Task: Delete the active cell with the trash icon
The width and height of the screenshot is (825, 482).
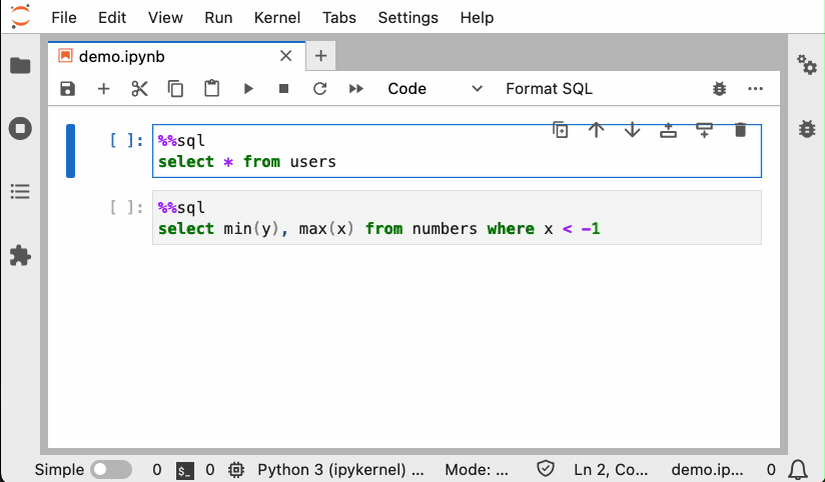Action: (740, 130)
